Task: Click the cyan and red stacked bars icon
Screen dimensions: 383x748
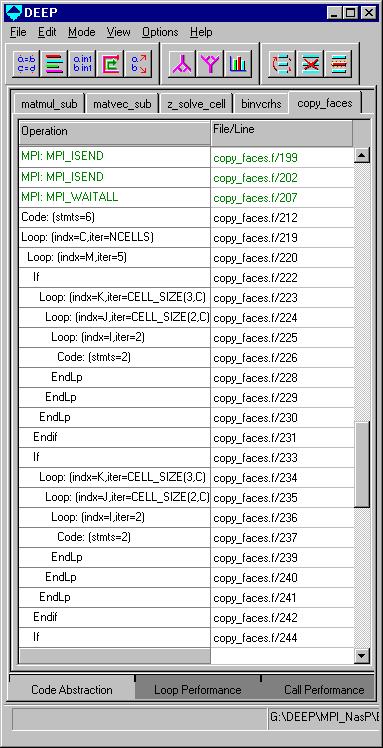Action: click(338, 63)
